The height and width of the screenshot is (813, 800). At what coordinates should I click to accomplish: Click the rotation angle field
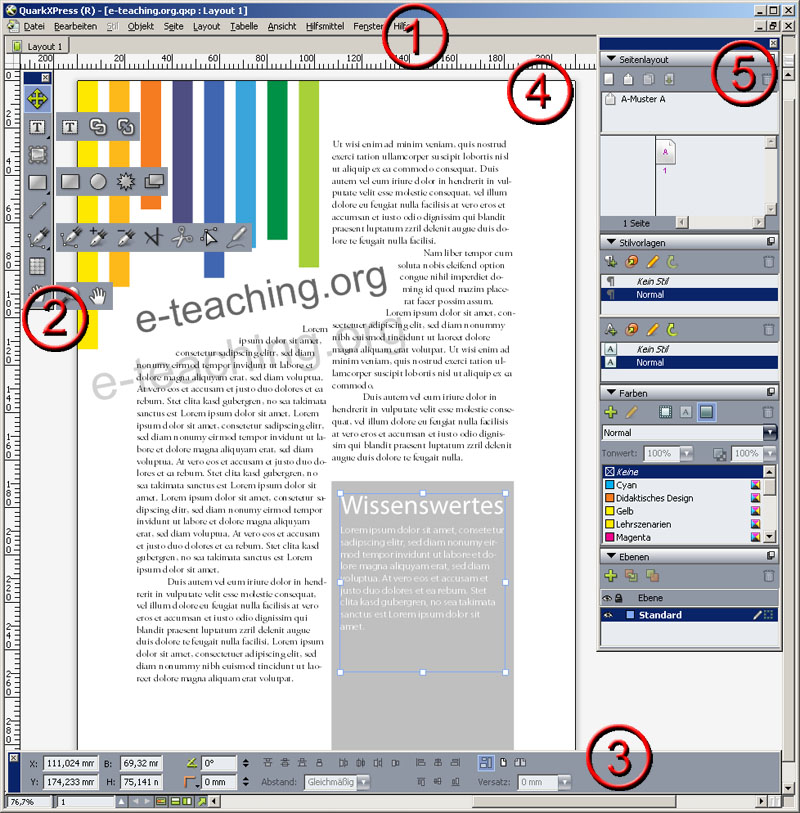219,763
